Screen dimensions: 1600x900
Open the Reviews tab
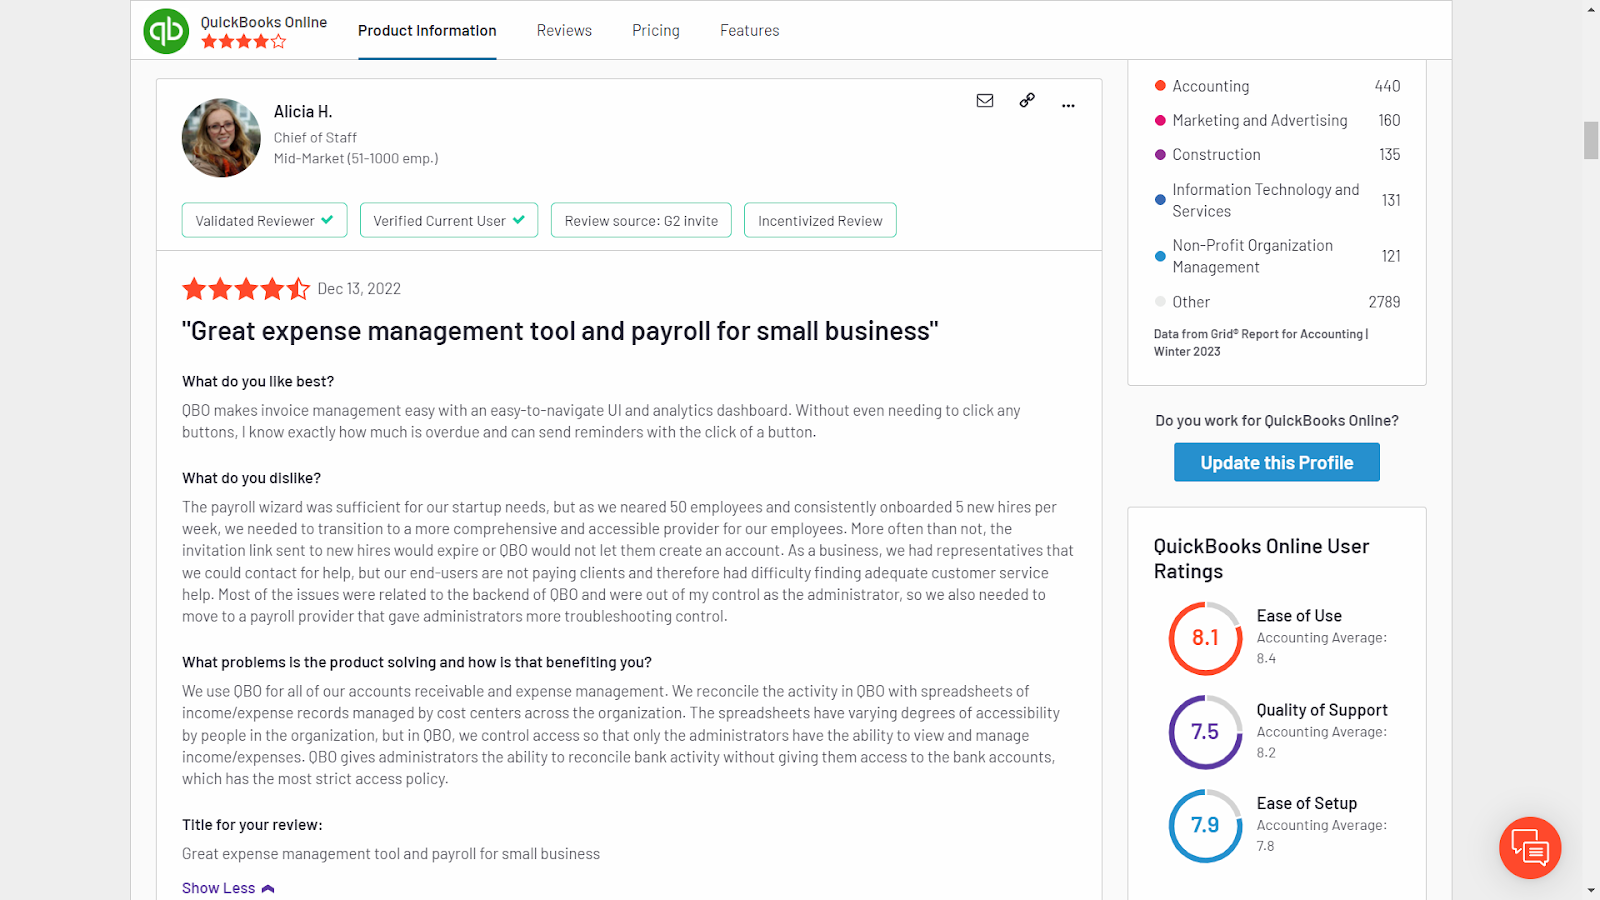tap(564, 31)
